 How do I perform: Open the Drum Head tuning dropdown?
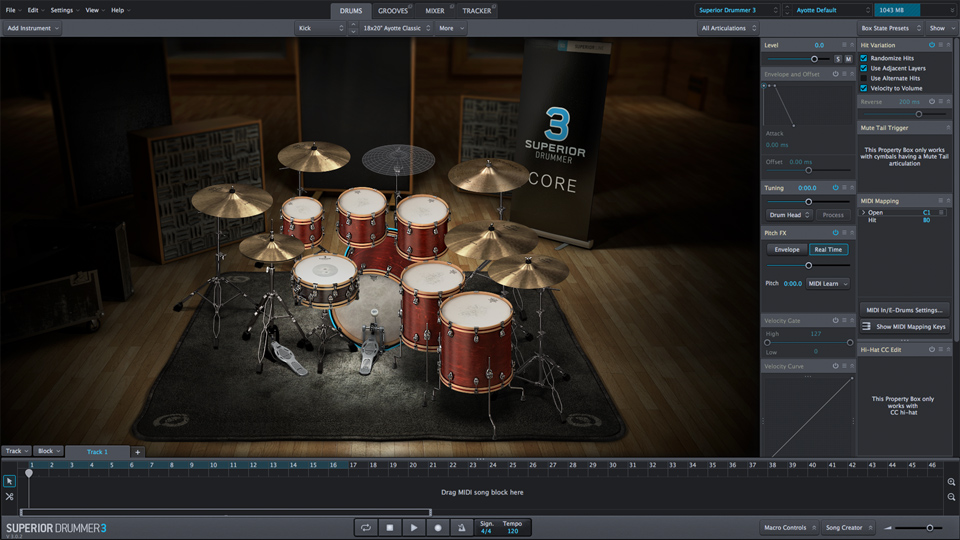pos(789,215)
